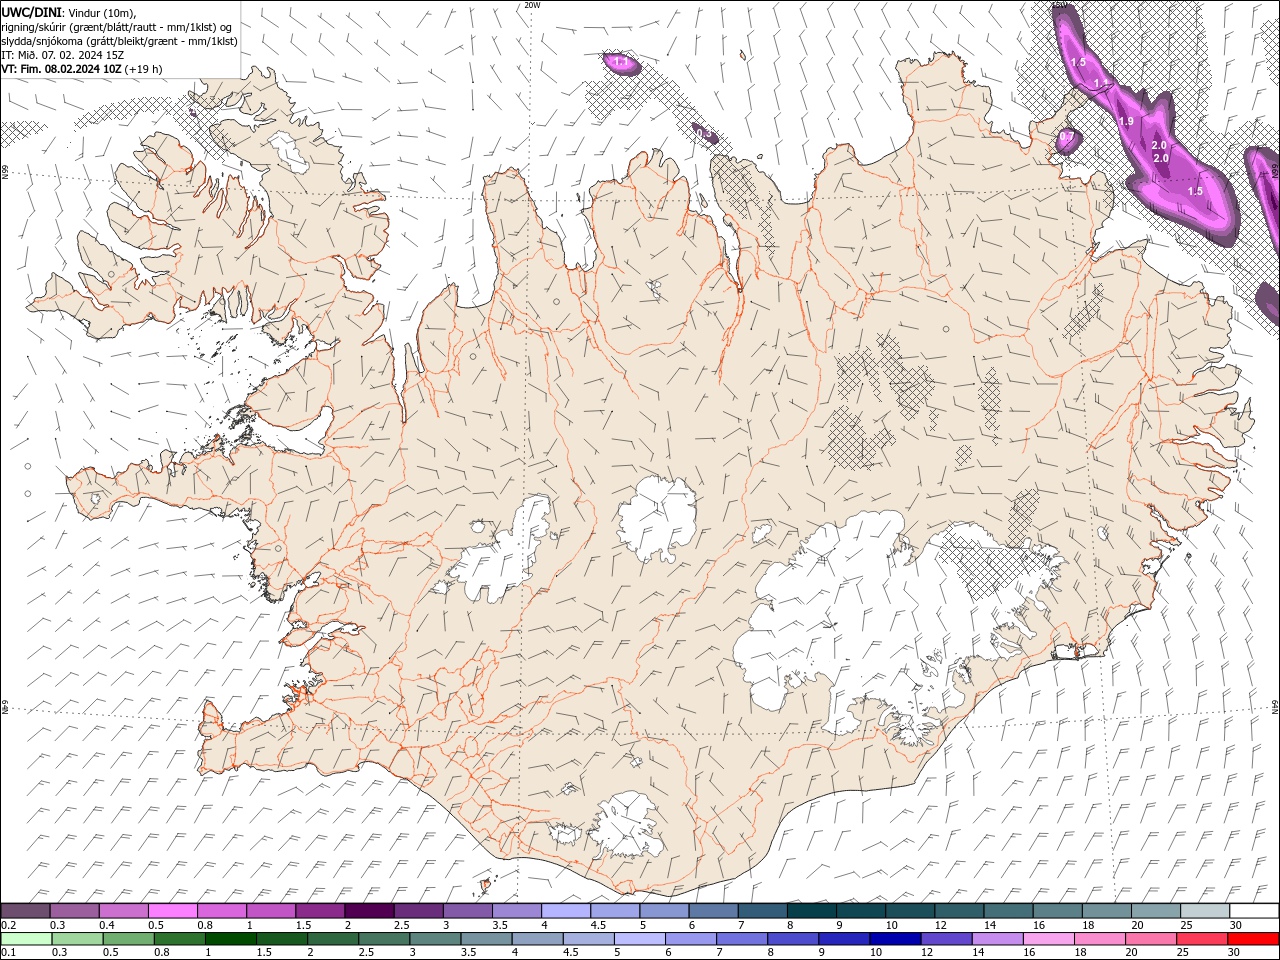This screenshot has width=1280, height=960.
Task: Click the dark teal 8 snow-scale swatch
Action: (x=812, y=911)
